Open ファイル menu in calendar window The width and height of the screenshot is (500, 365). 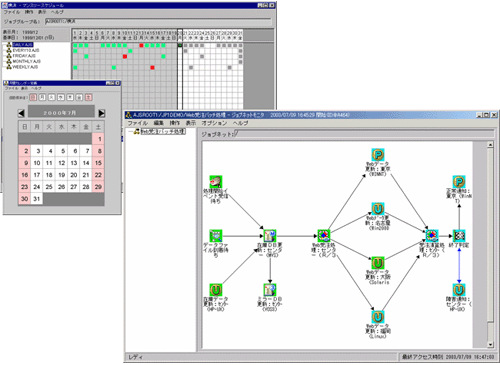[x=11, y=88]
